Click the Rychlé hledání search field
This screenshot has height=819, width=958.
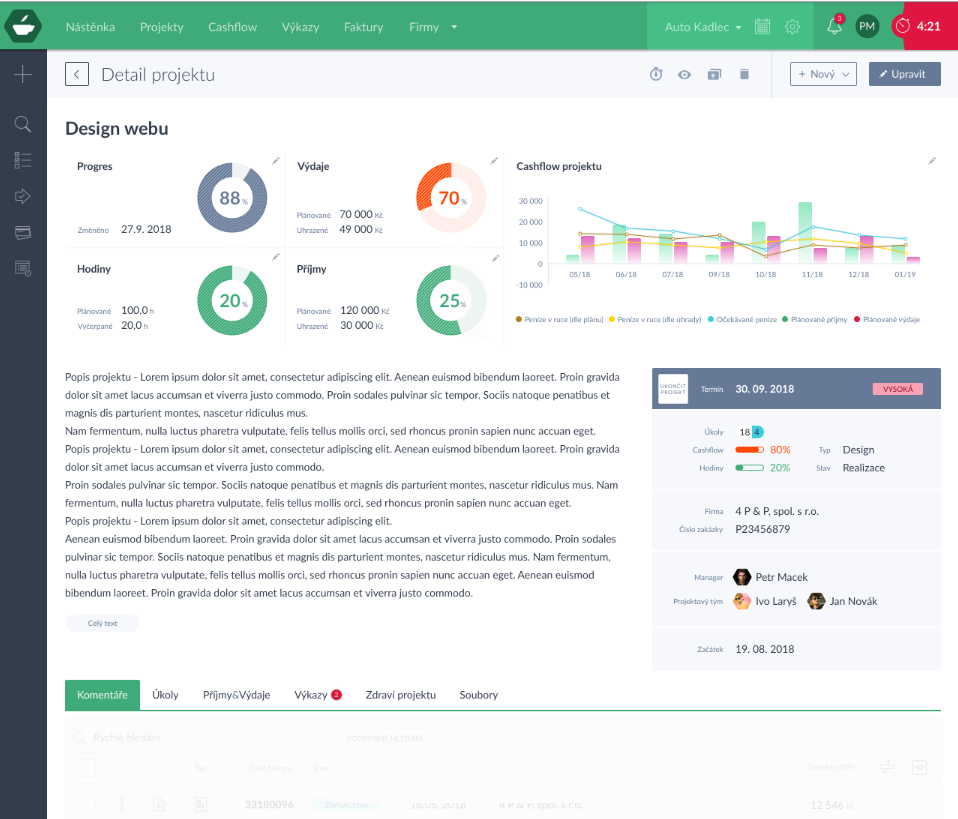click(200, 739)
